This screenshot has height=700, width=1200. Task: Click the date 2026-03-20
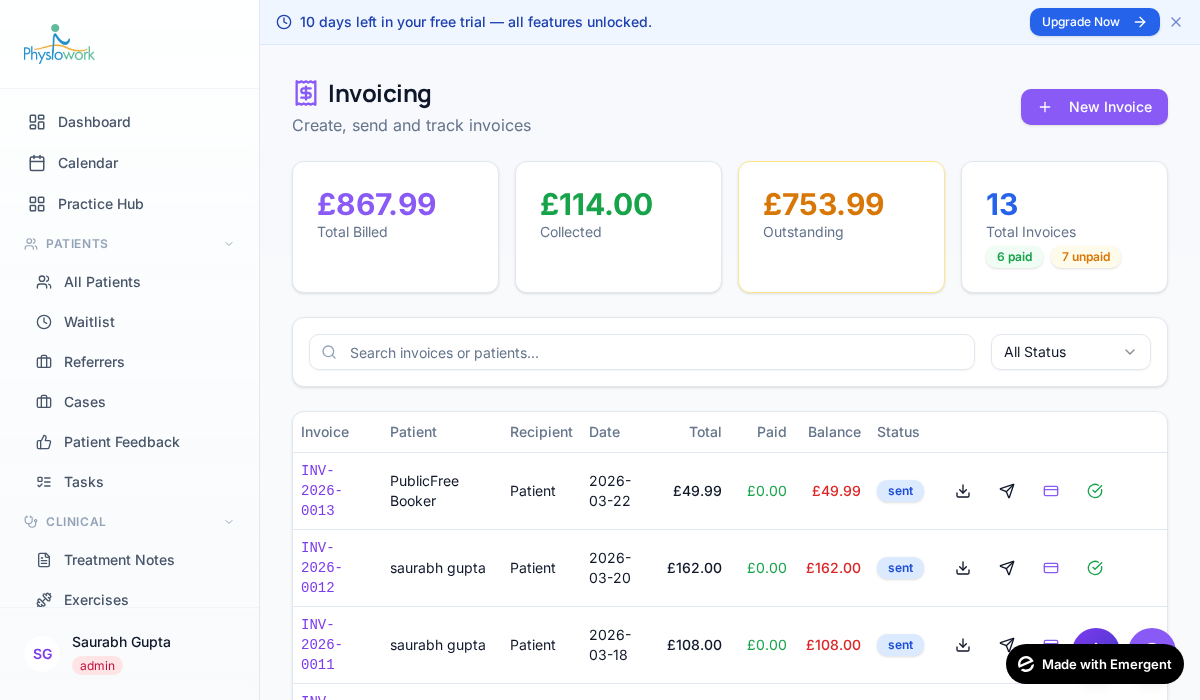click(x=610, y=568)
